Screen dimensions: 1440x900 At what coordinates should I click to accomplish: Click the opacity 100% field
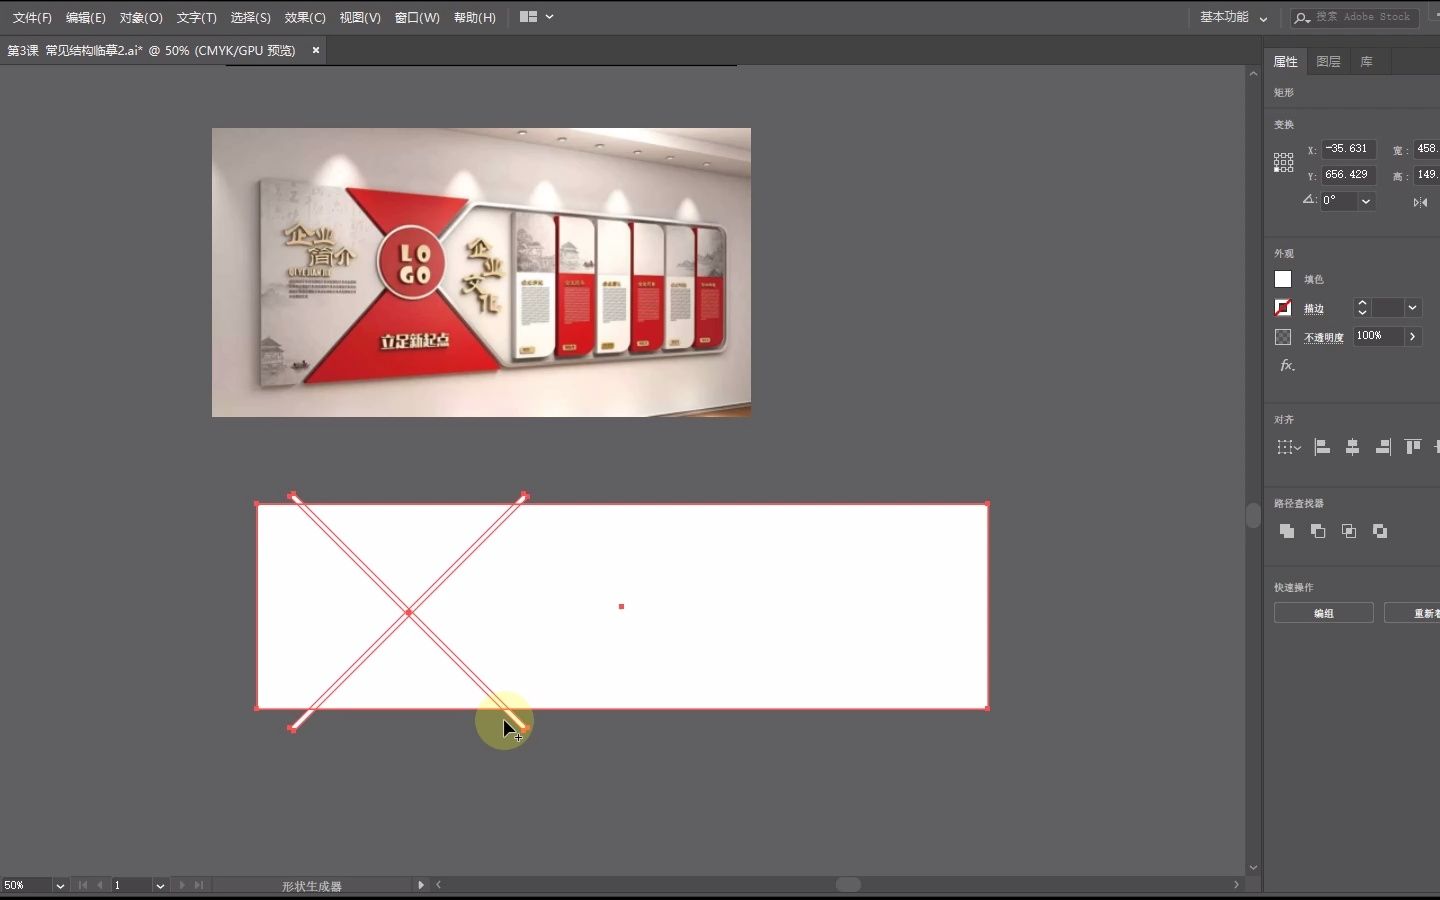(1379, 336)
